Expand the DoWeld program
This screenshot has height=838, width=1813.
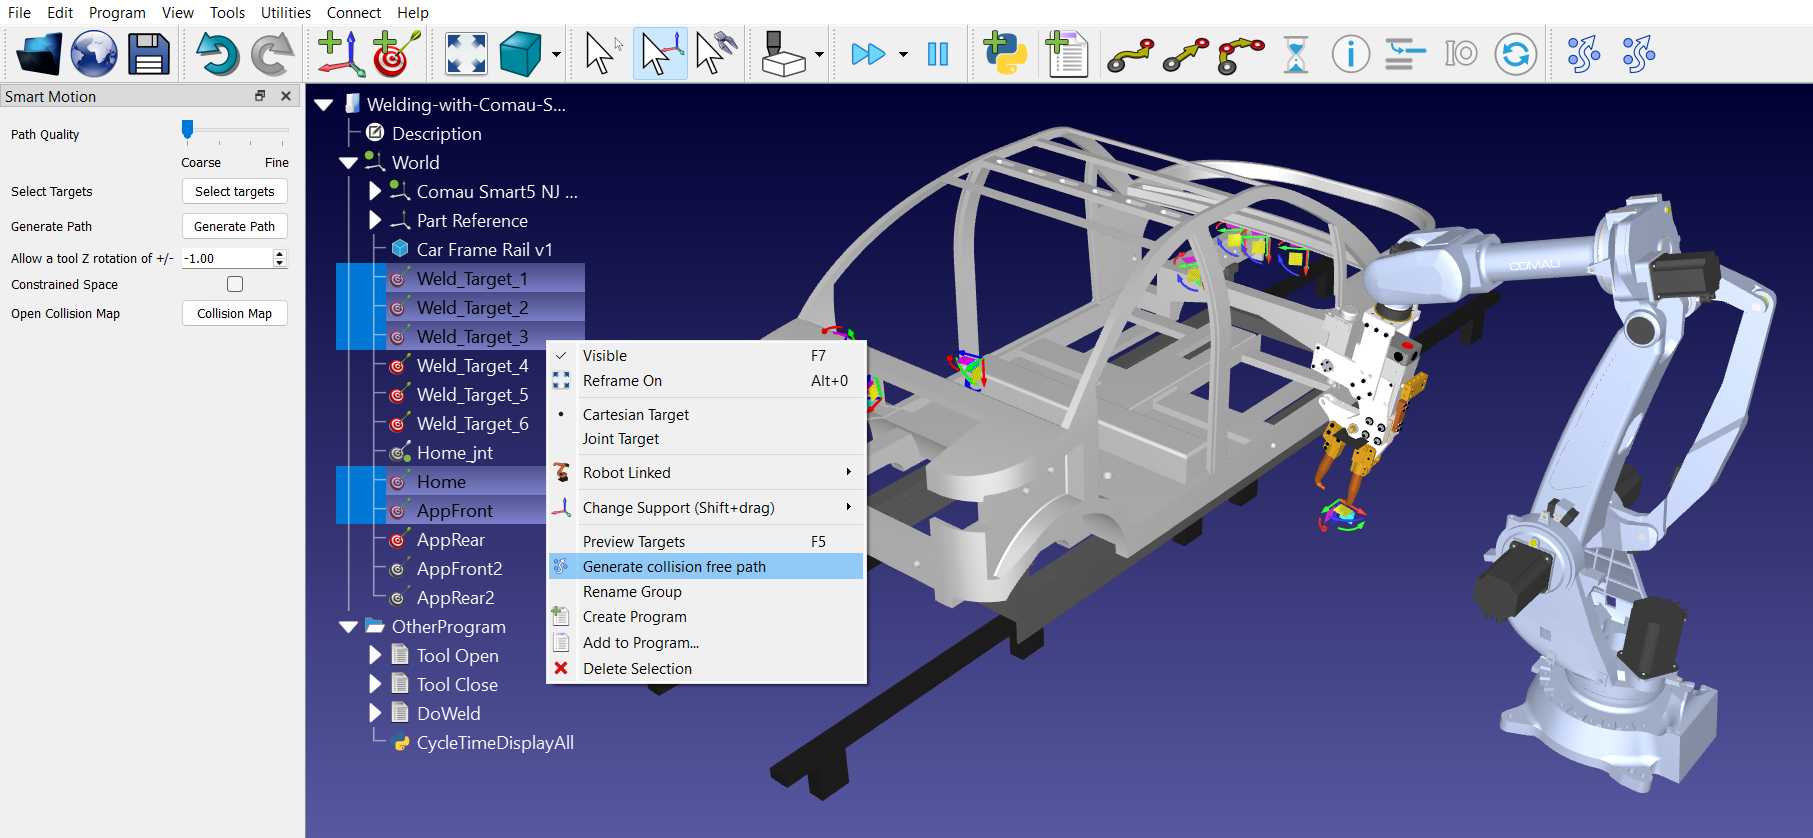[375, 713]
